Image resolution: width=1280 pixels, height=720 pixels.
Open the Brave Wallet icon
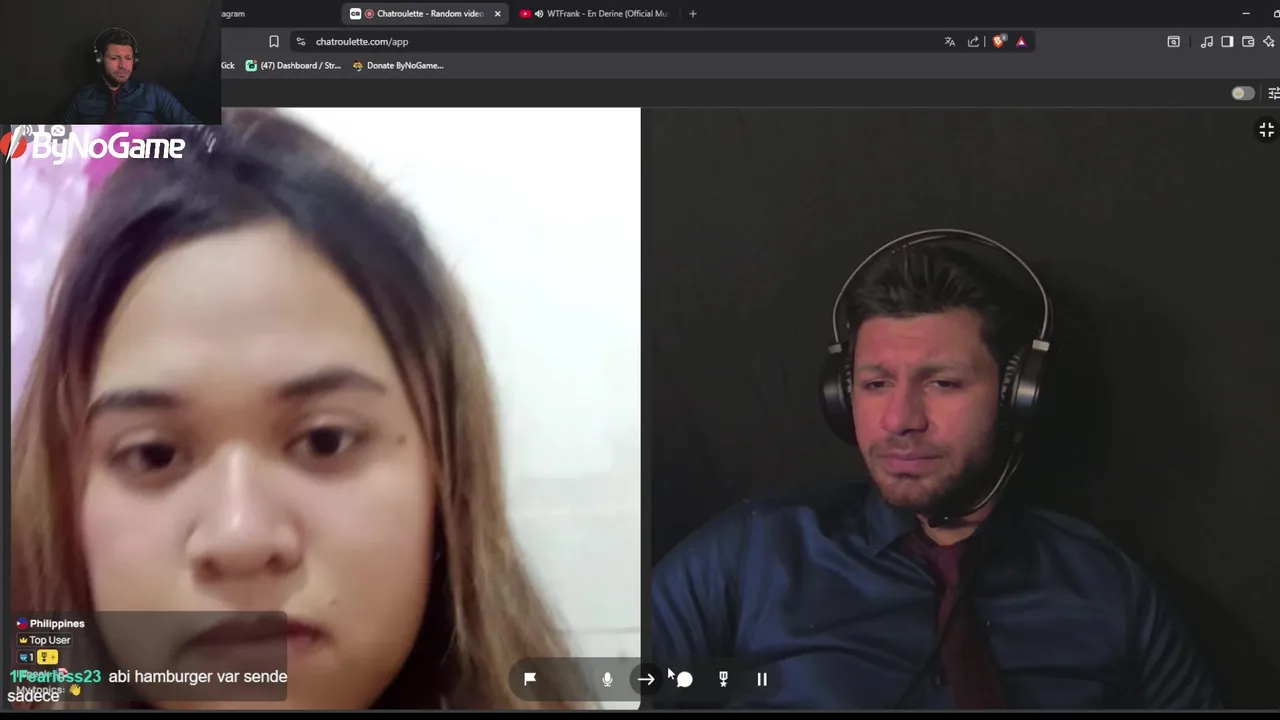click(x=1248, y=42)
